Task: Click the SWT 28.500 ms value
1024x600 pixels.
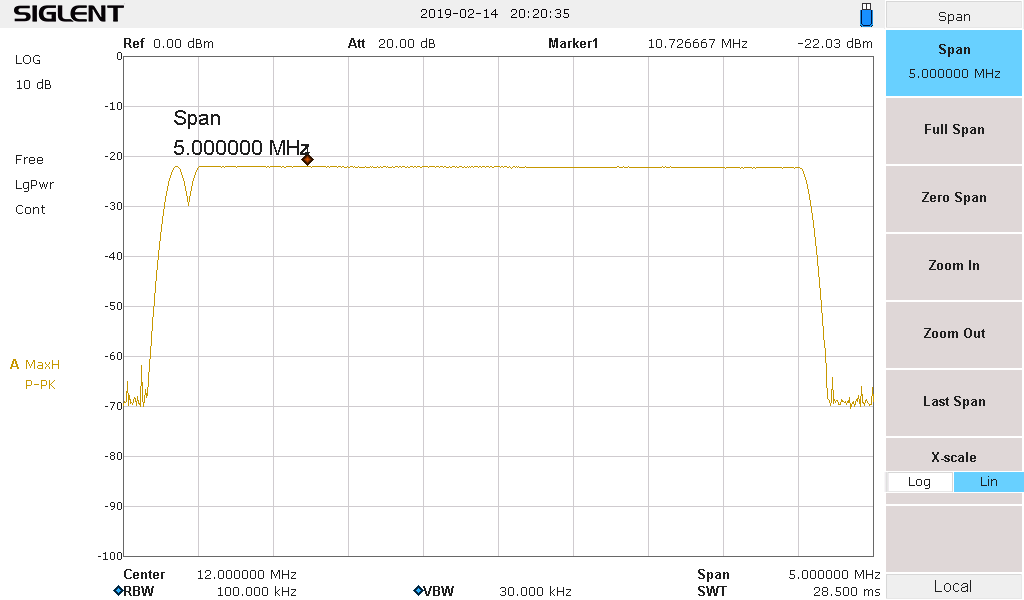Action: [846, 592]
